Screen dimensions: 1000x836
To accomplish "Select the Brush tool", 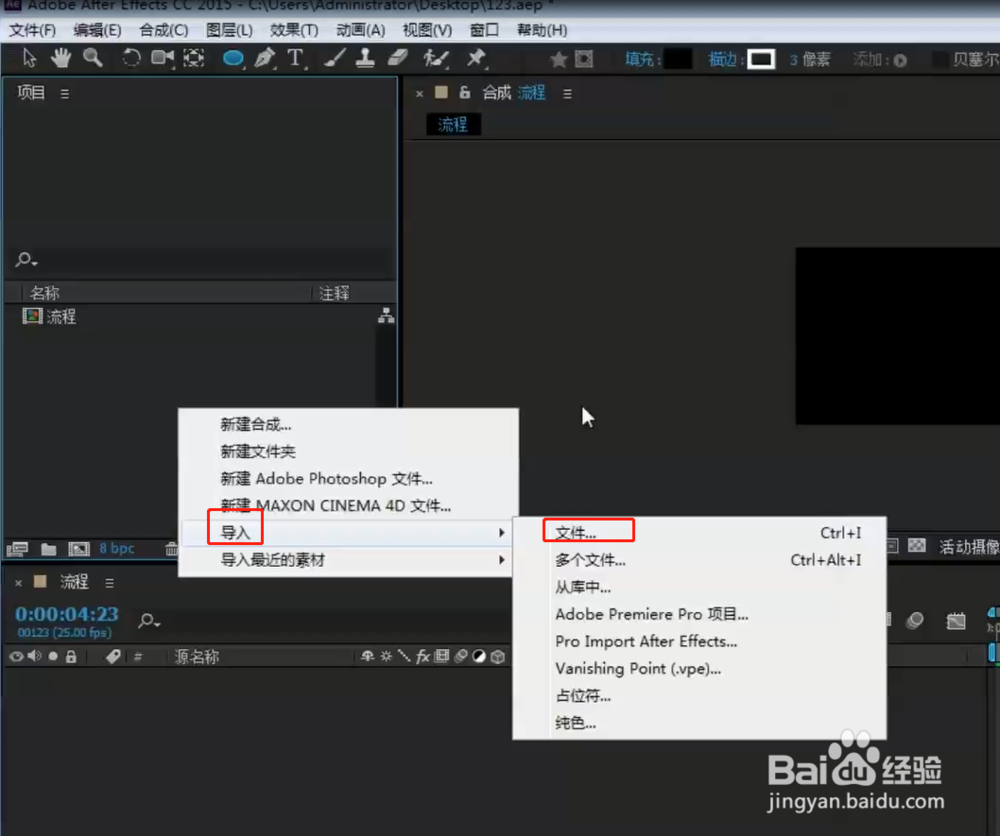I will (x=333, y=58).
